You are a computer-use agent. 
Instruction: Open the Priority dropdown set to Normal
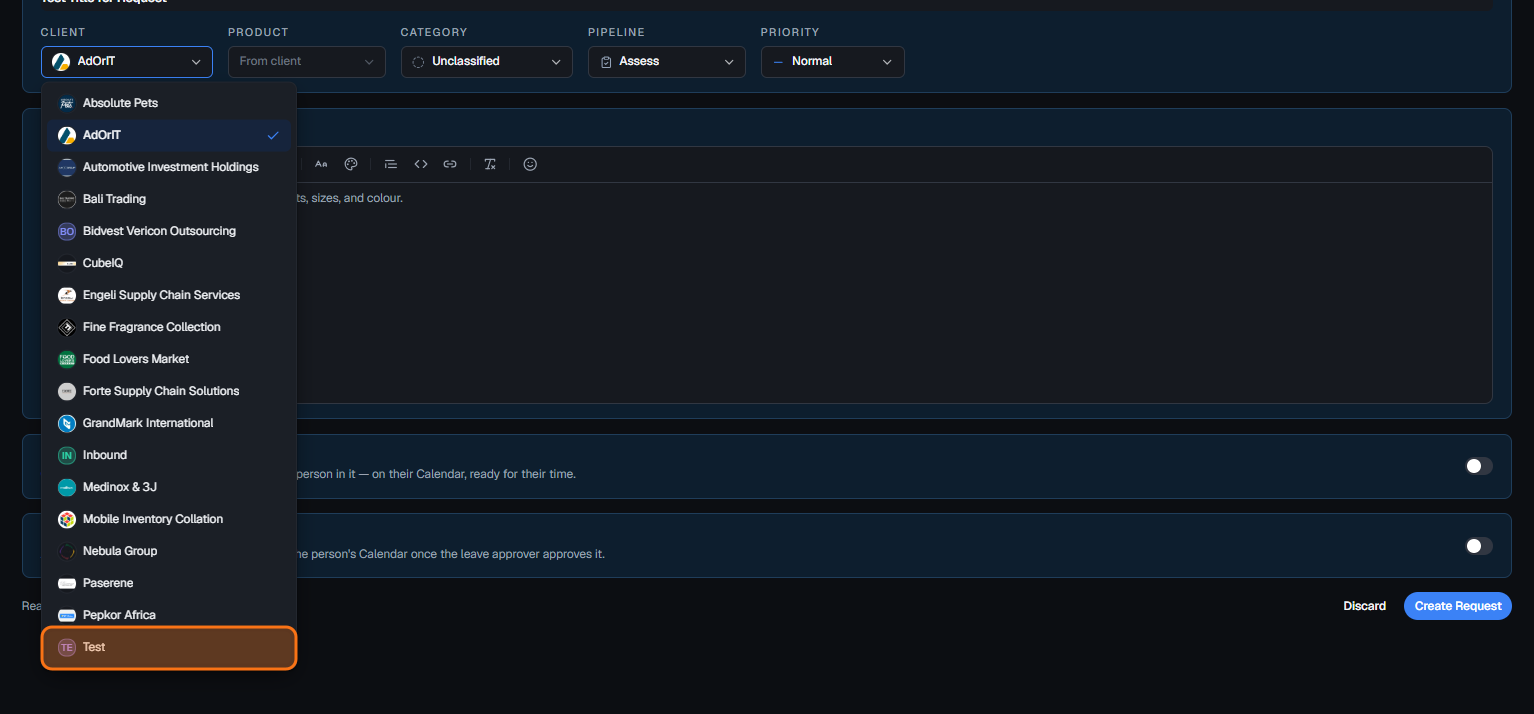coord(833,62)
